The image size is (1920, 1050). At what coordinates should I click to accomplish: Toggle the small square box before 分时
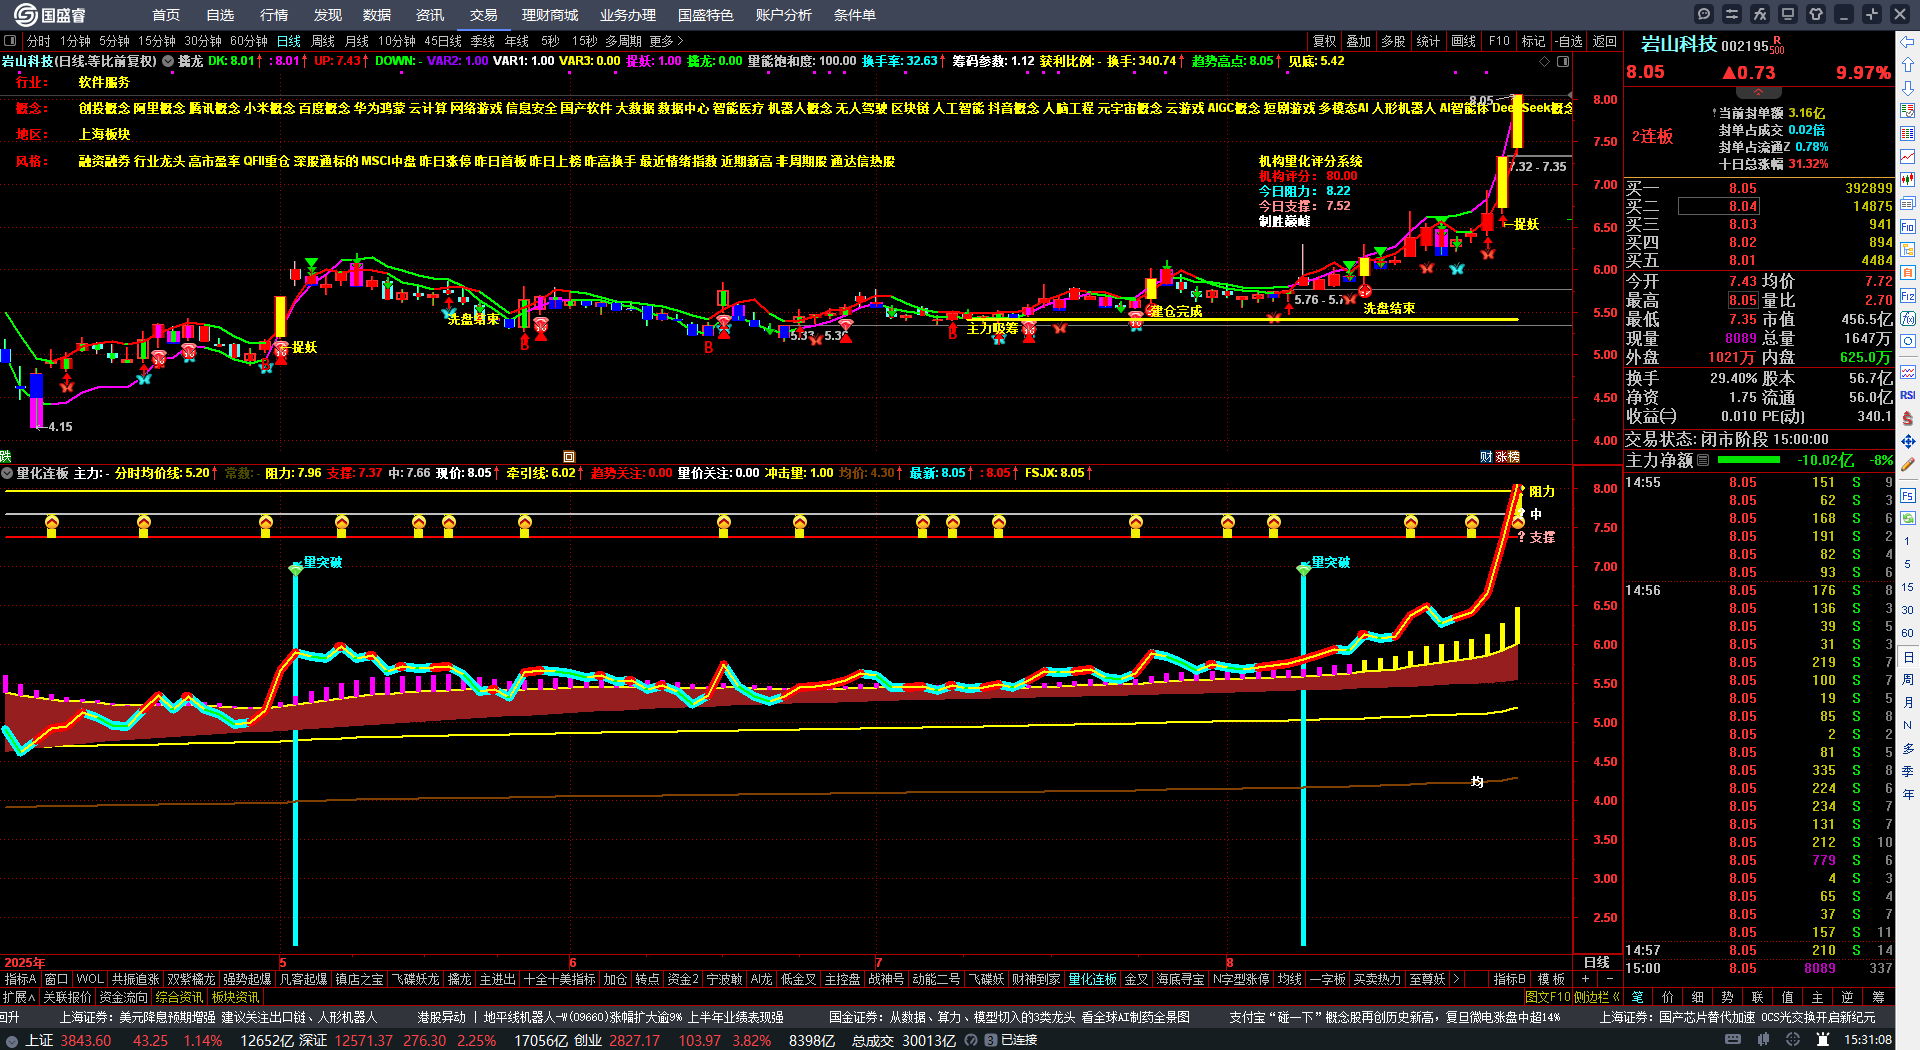pyautogui.click(x=10, y=41)
